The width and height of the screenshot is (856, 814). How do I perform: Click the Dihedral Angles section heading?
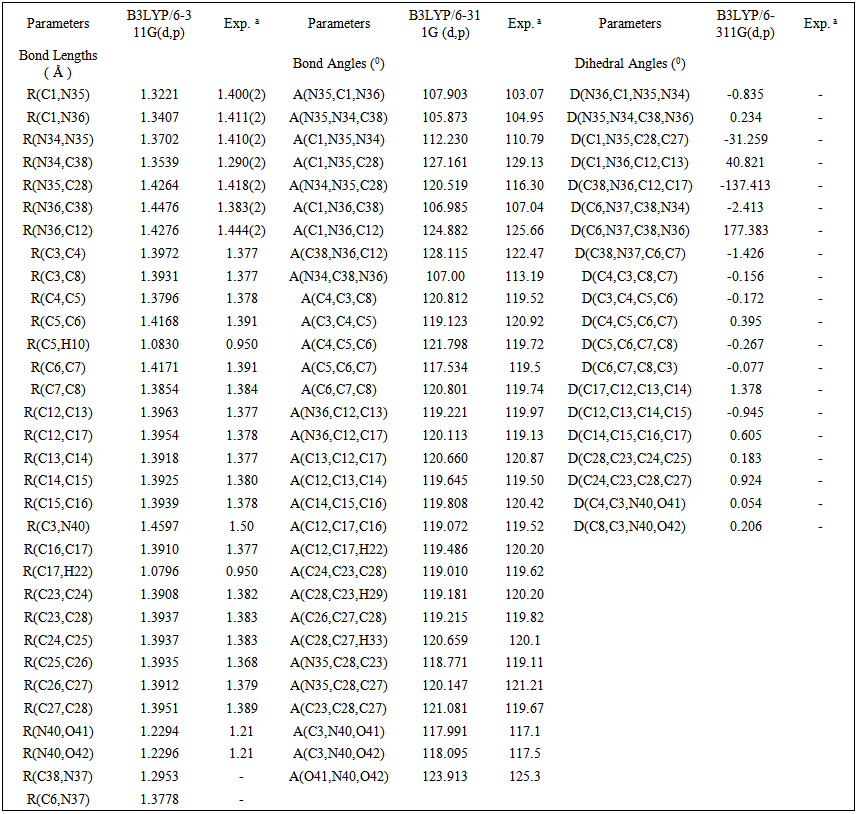[629, 63]
